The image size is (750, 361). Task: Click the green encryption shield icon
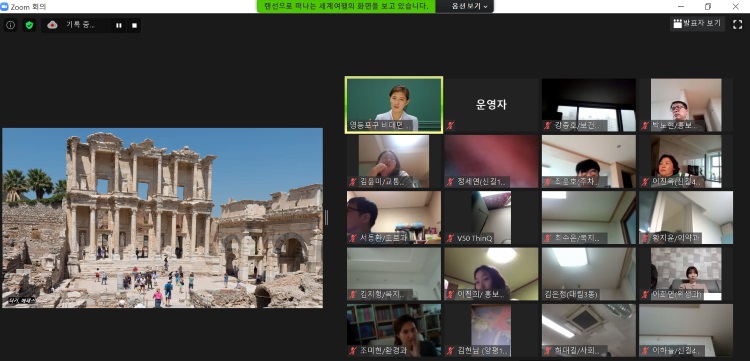click(x=29, y=25)
